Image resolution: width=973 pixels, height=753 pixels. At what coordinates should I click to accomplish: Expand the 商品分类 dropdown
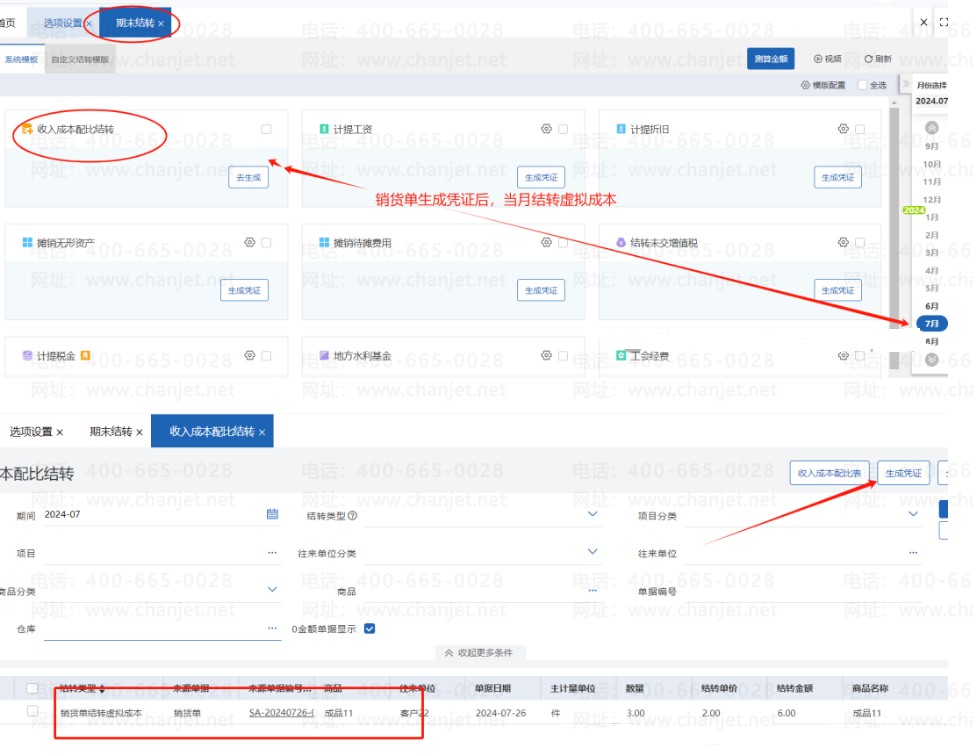tap(272, 590)
